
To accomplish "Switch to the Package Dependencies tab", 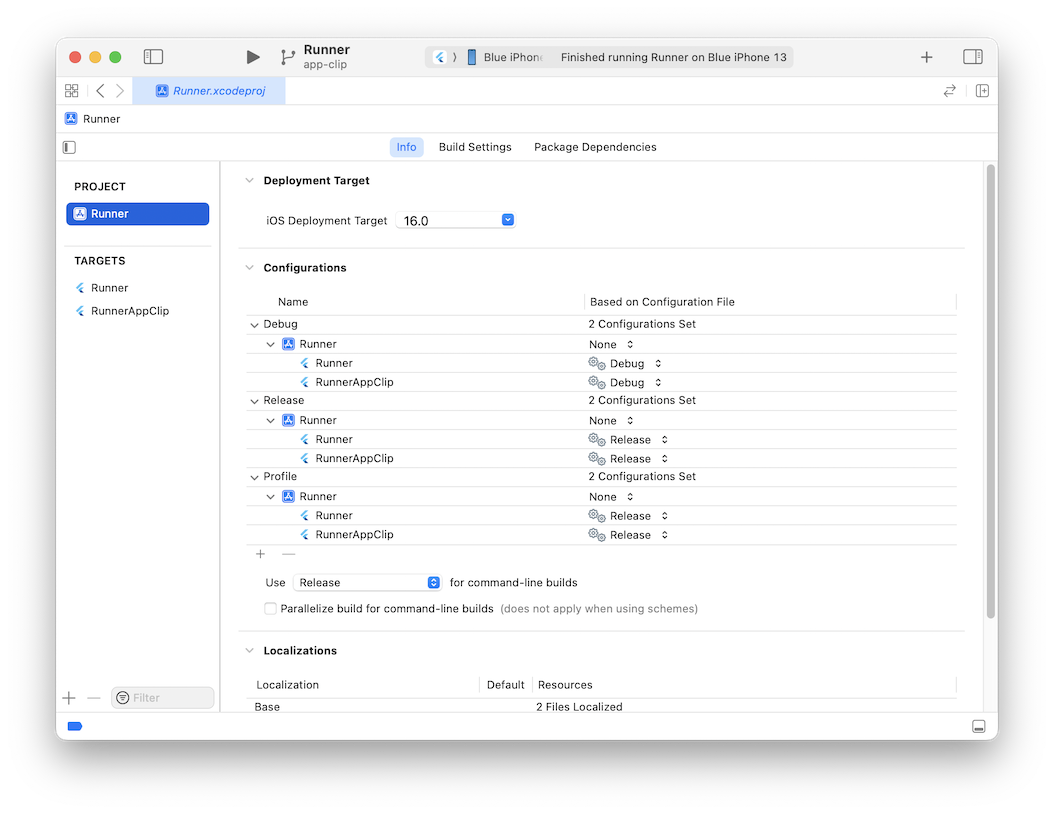I will [x=595, y=147].
